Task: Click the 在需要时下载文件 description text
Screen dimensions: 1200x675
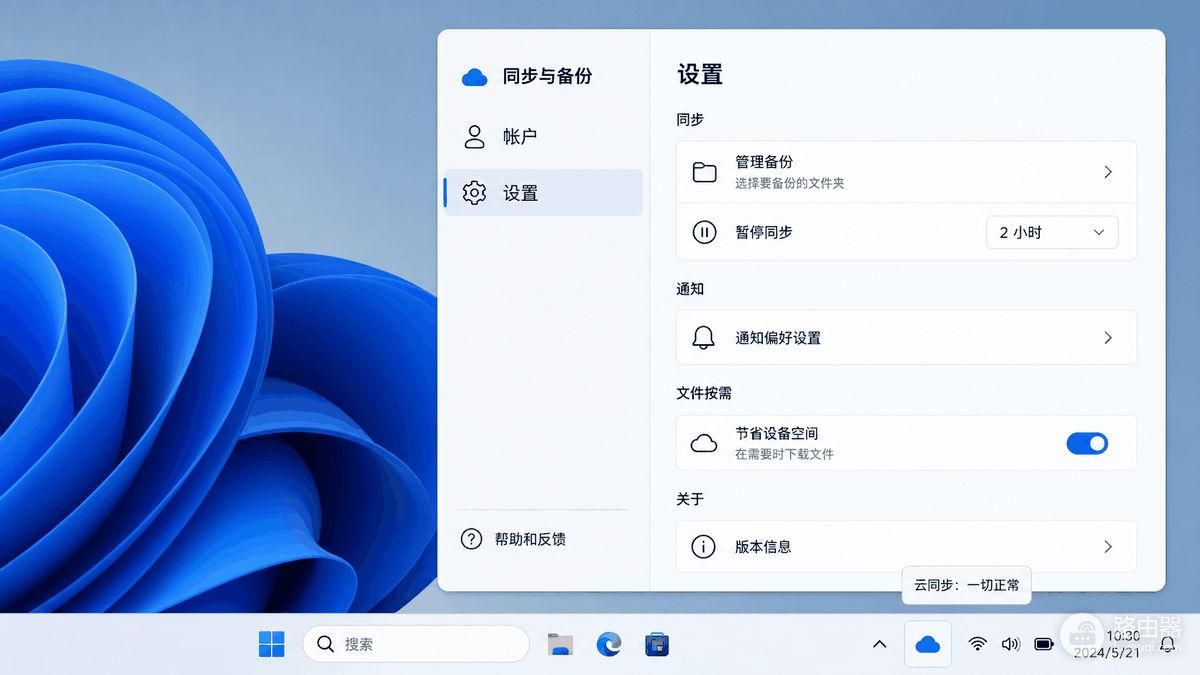Action: 784,454
